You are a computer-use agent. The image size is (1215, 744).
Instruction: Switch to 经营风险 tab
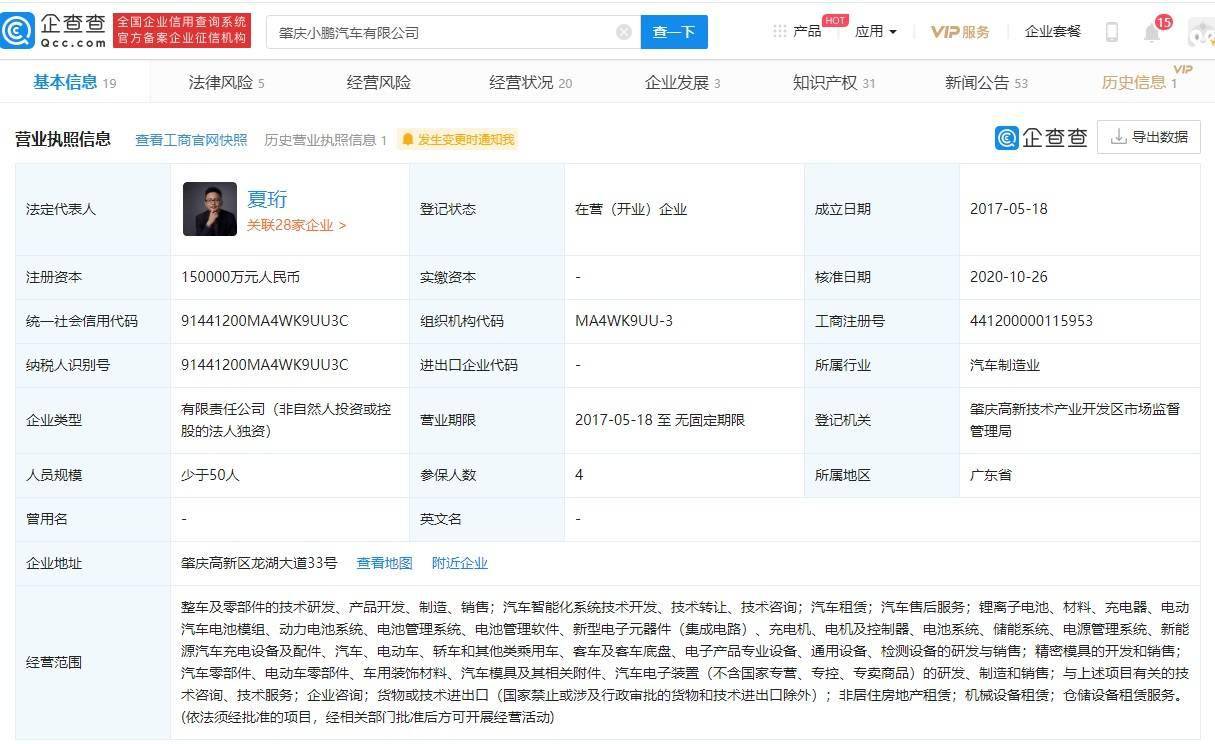click(x=379, y=82)
